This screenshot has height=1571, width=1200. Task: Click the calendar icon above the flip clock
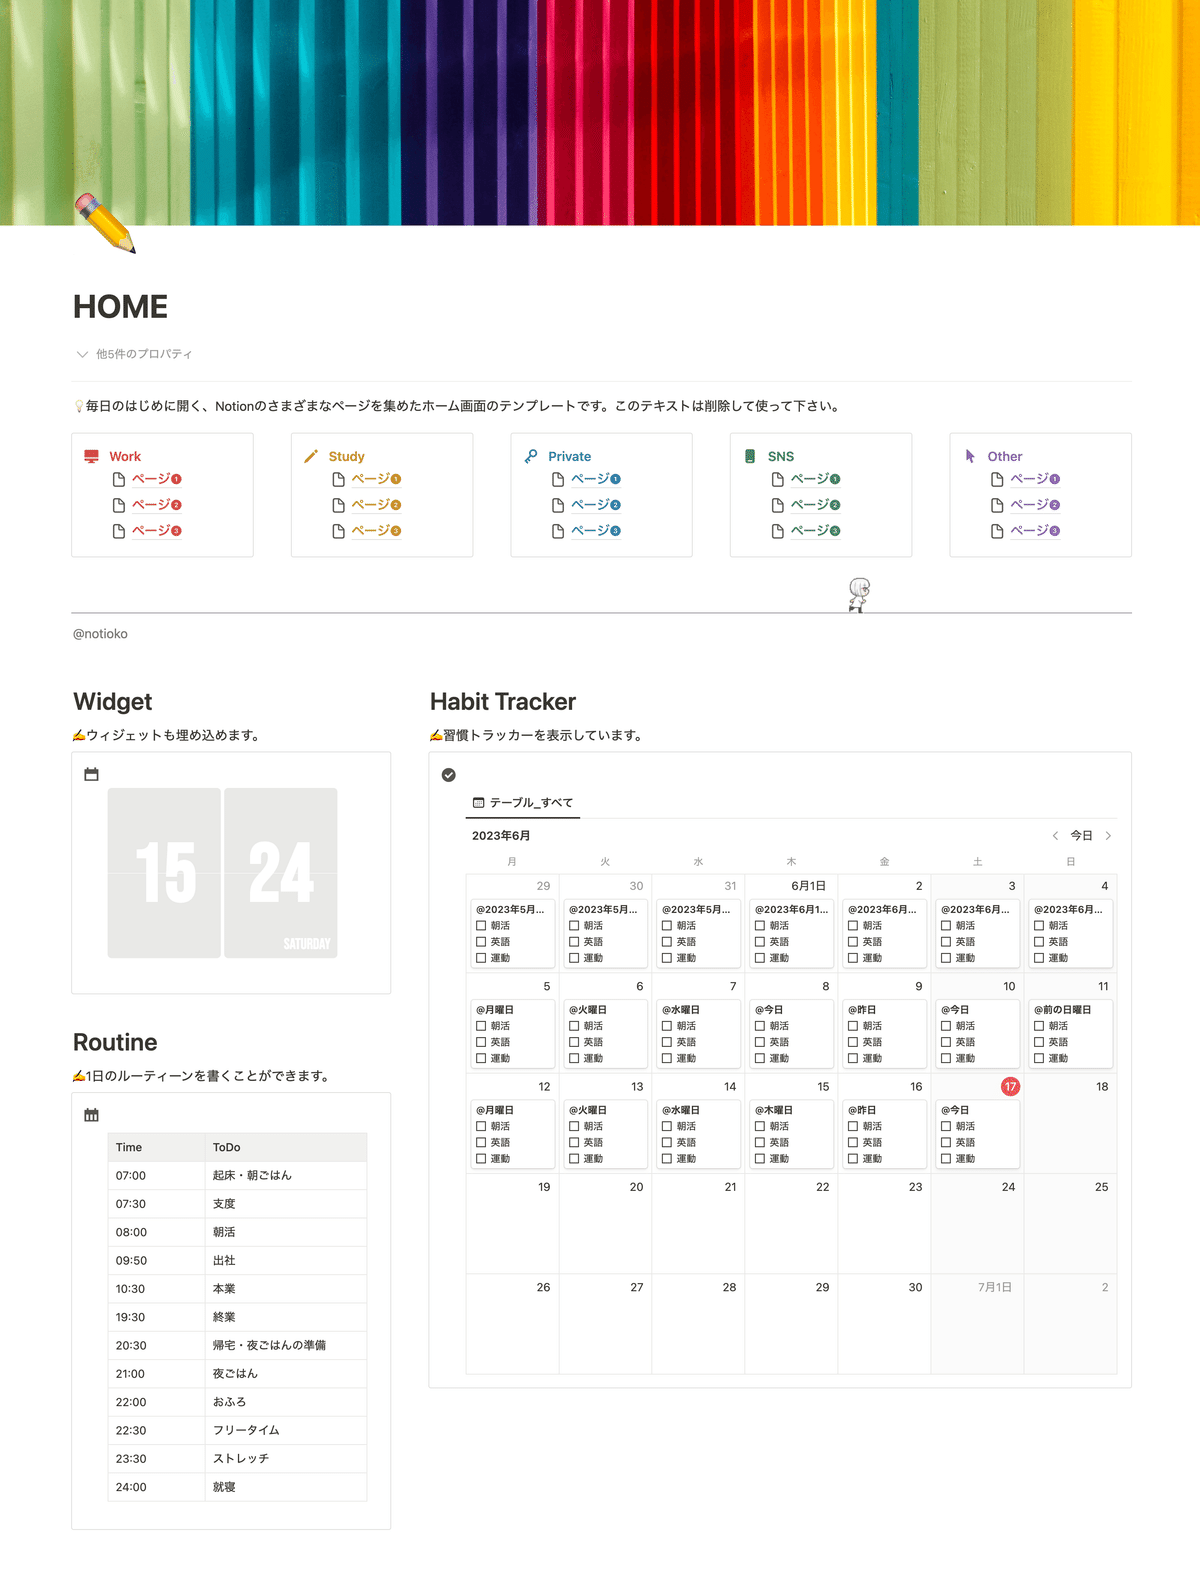click(91, 774)
